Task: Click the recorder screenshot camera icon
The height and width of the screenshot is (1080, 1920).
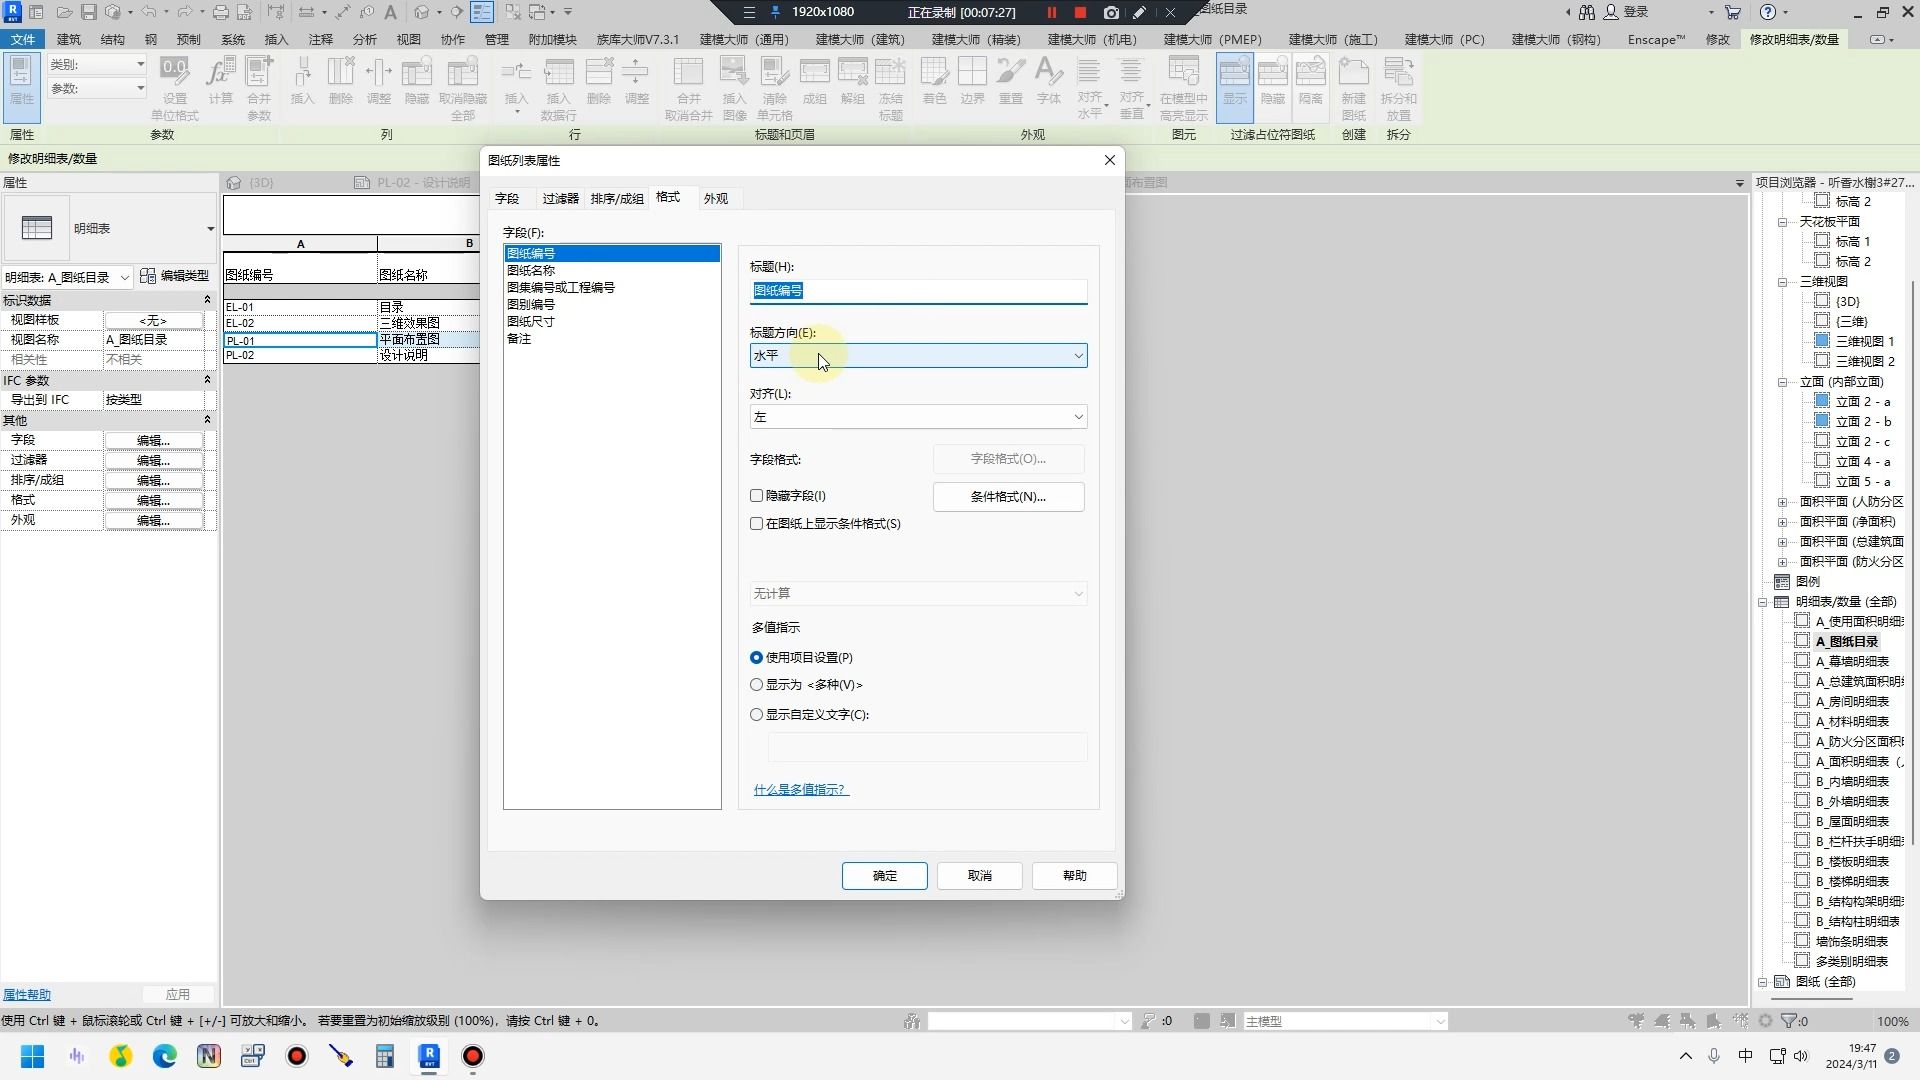Action: (1111, 13)
